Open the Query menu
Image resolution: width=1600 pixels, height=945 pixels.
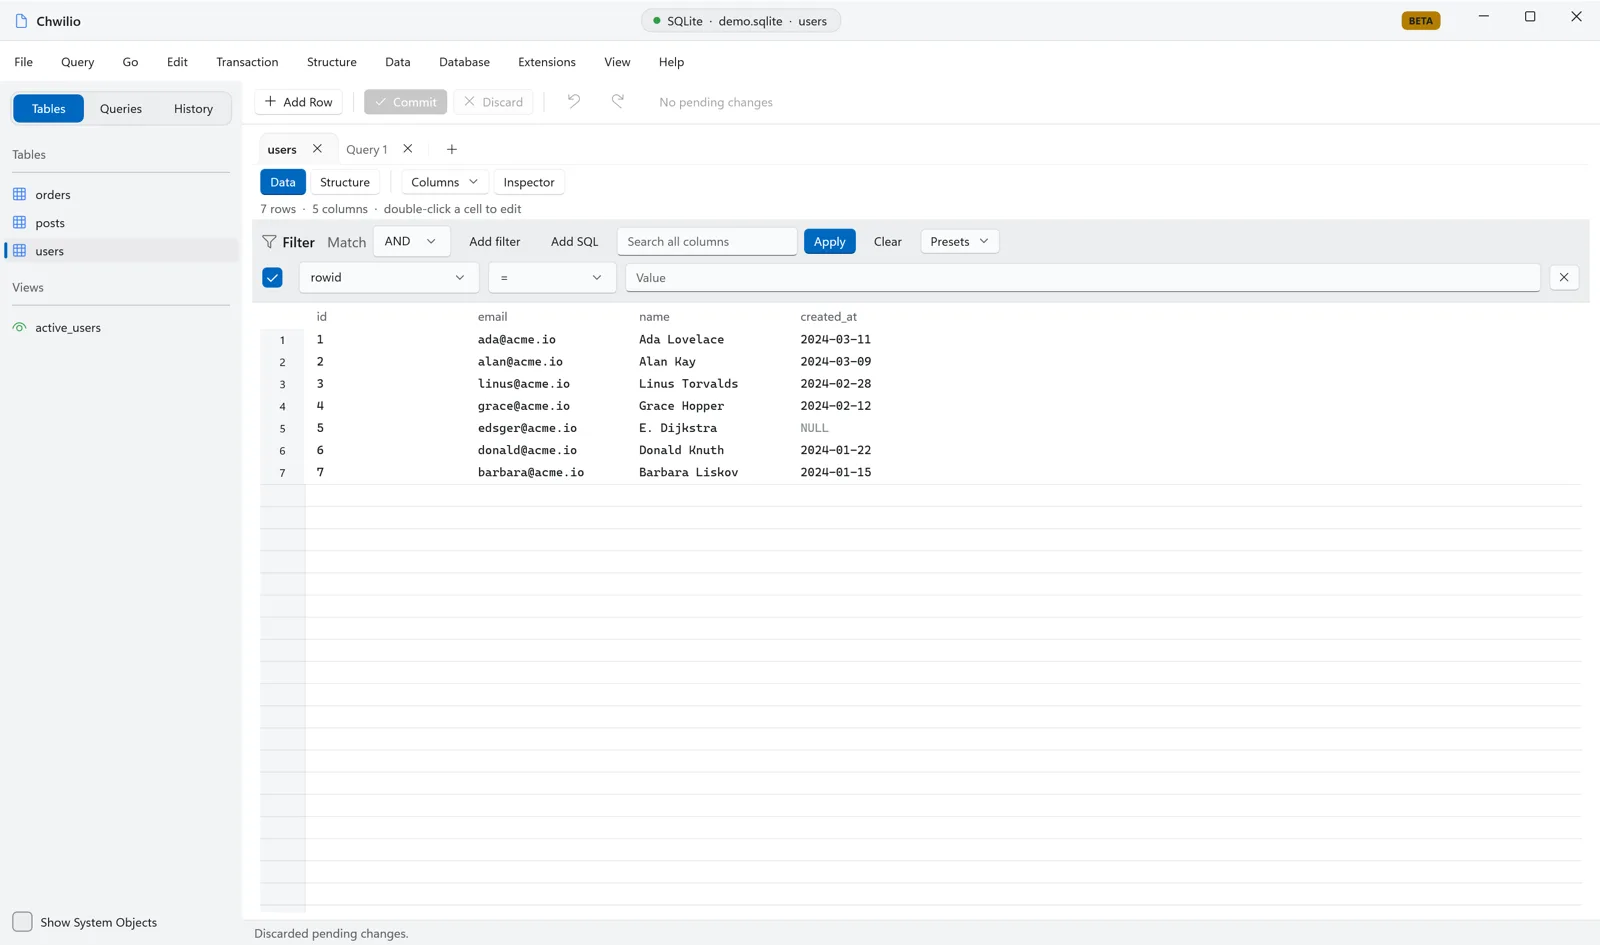77,62
